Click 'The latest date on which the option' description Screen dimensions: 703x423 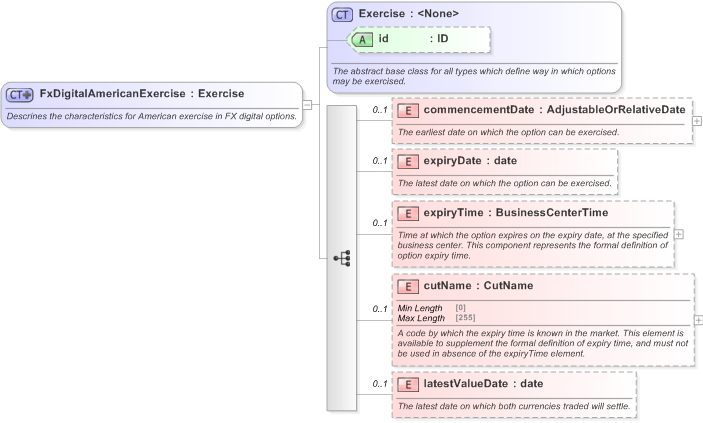point(505,183)
